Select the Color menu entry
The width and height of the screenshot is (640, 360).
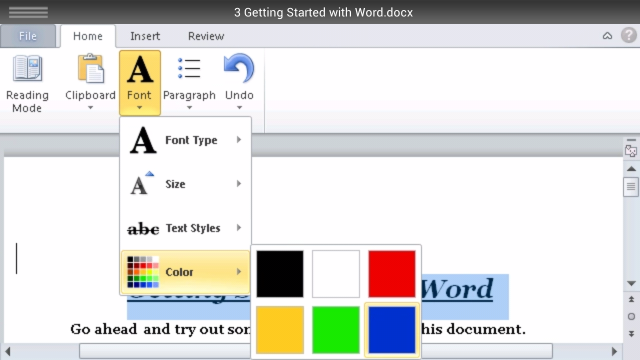coord(185,272)
